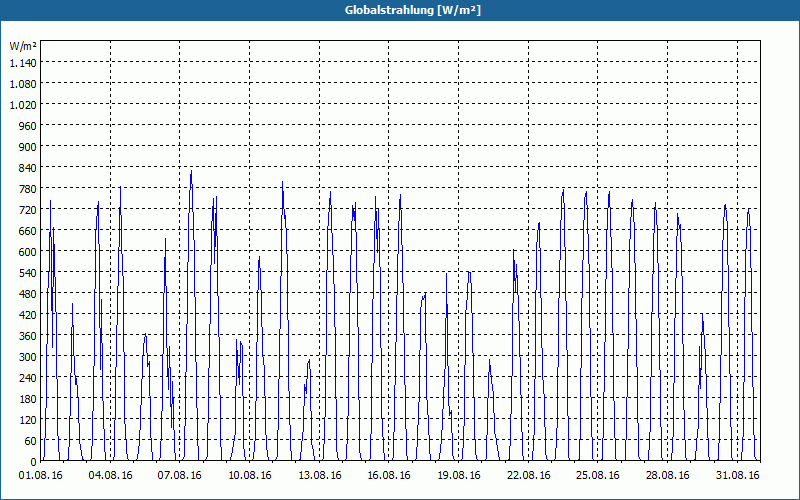Click the 07.08.16 date label
This screenshot has width=800, height=500.
pyautogui.click(x=180, y=476)
